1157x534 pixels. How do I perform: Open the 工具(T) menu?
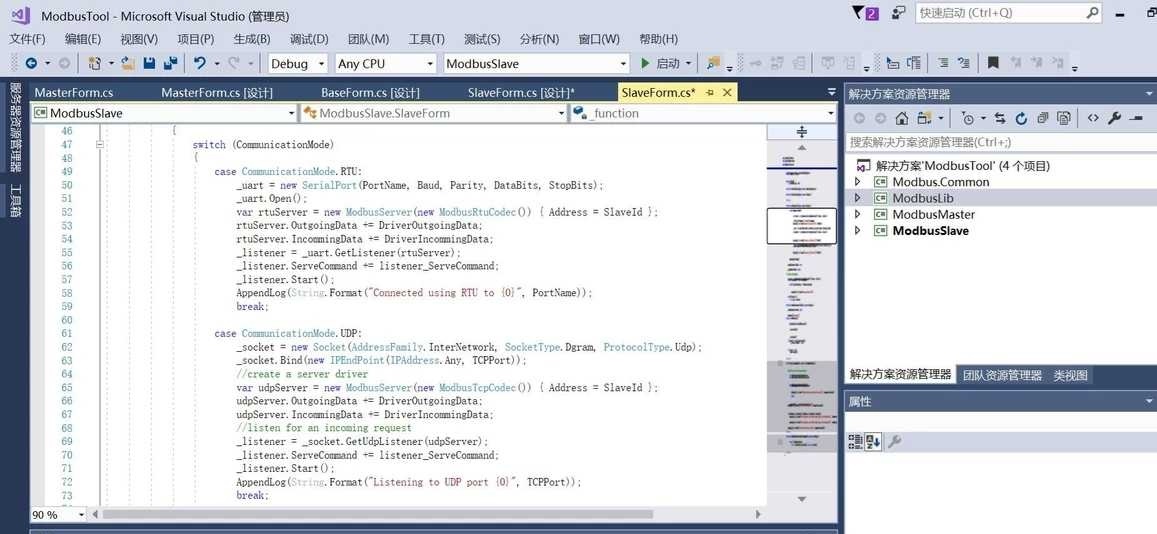click(x=426, y=39)
